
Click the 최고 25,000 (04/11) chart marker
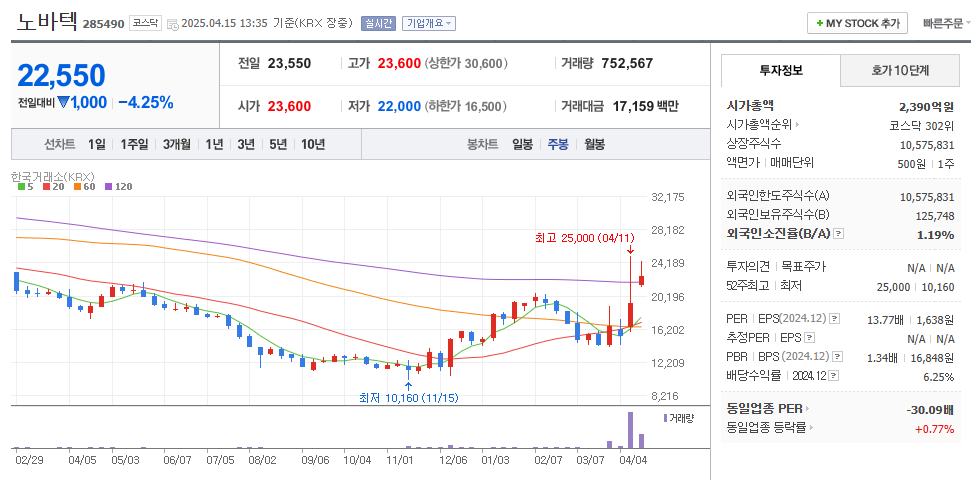584,238
